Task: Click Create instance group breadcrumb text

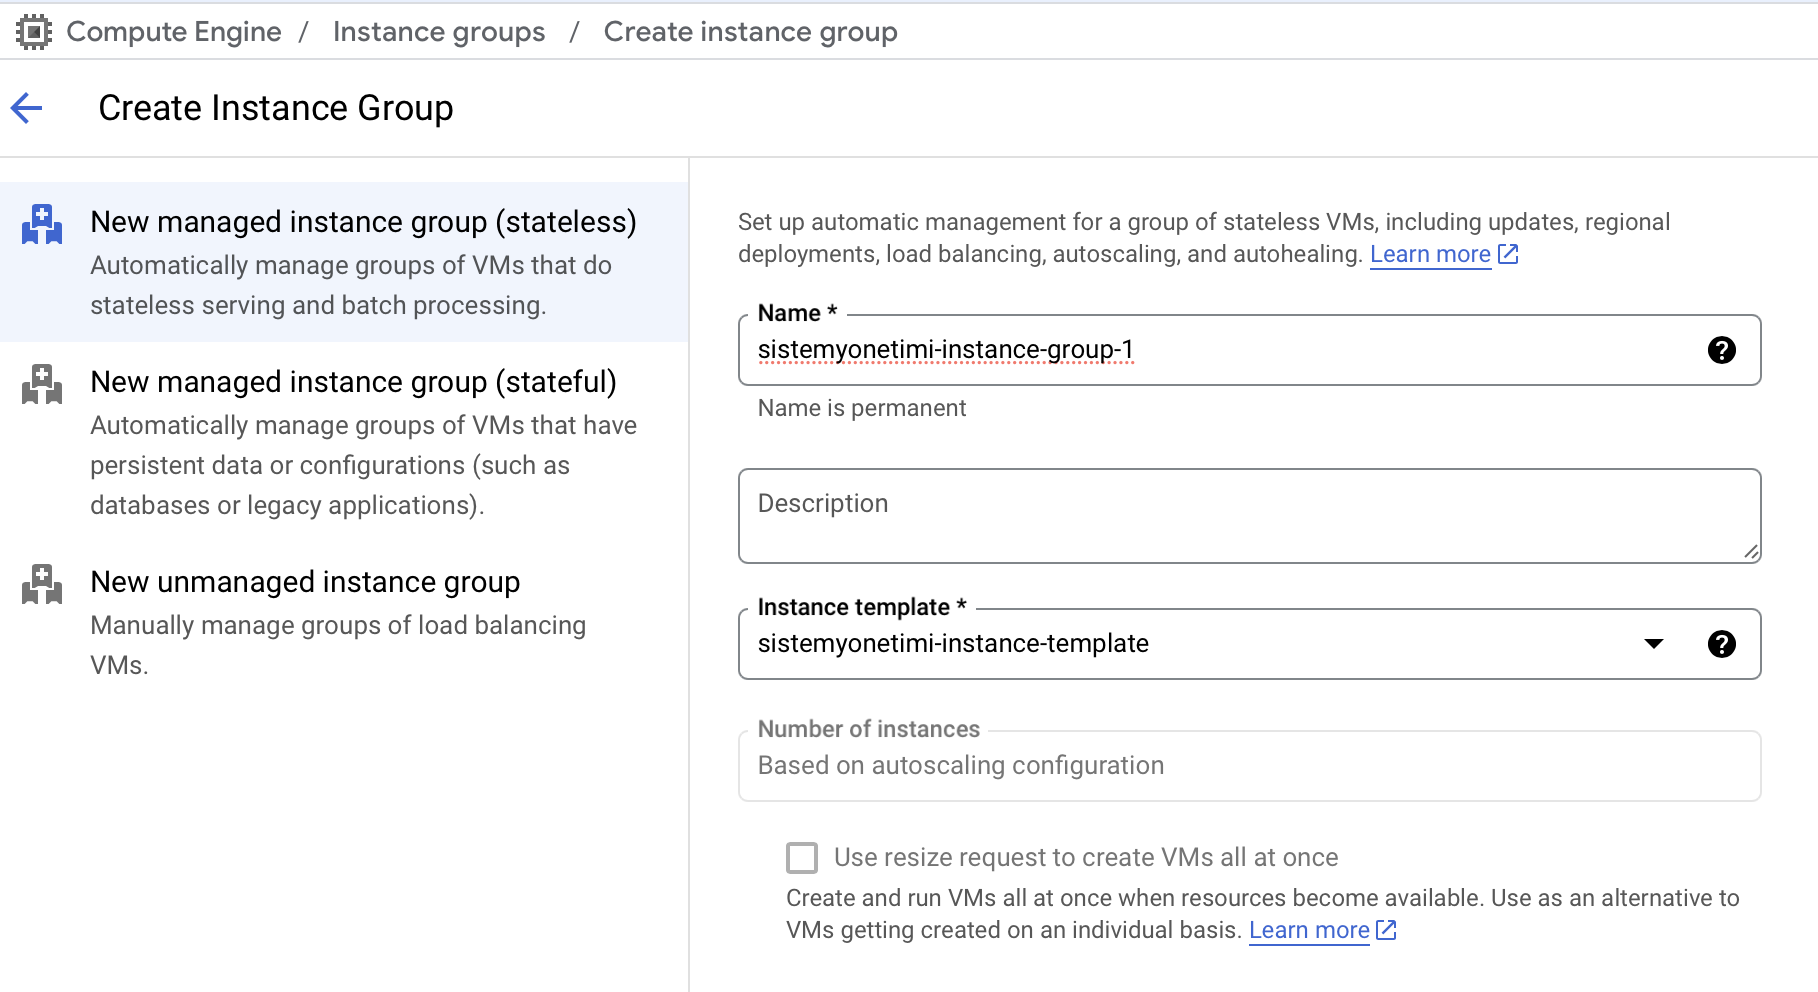Action: (750, 32)
